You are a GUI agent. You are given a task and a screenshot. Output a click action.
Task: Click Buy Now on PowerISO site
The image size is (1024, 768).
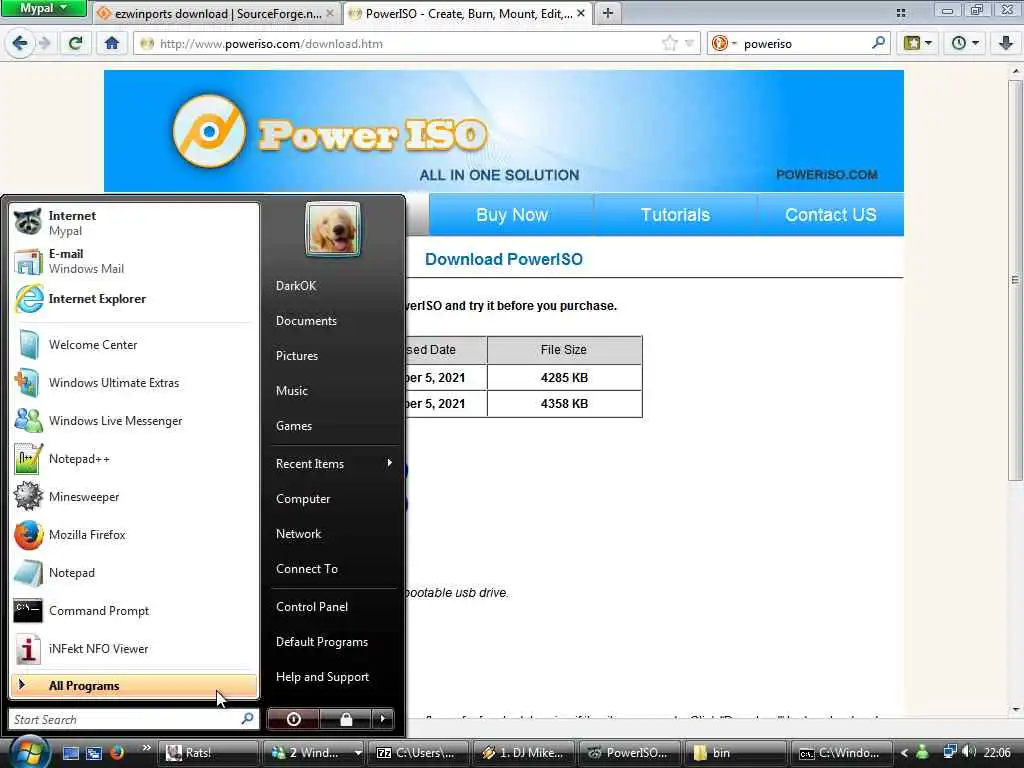(x=512, y=215)
